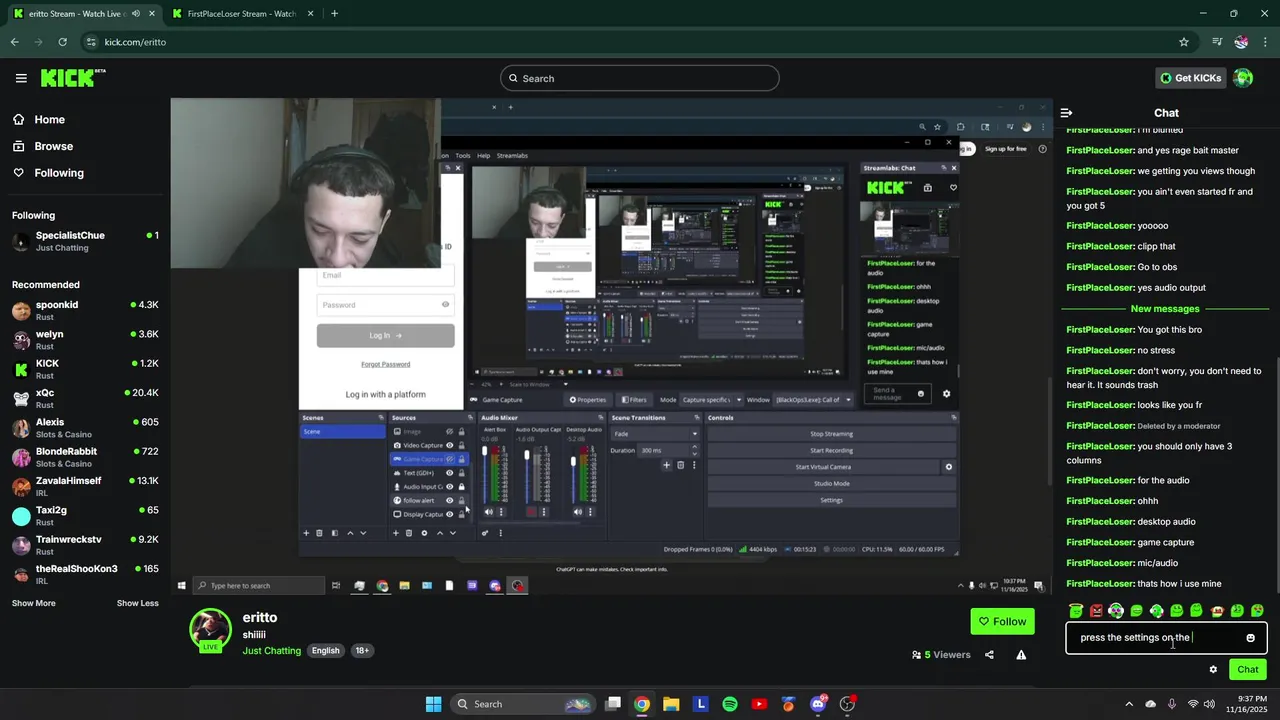Click eritto's profile avatar

(x=210, y=629)
